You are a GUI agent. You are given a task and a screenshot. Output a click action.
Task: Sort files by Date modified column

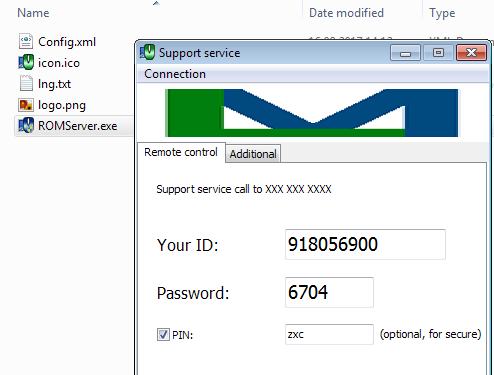tap(346, 13)
